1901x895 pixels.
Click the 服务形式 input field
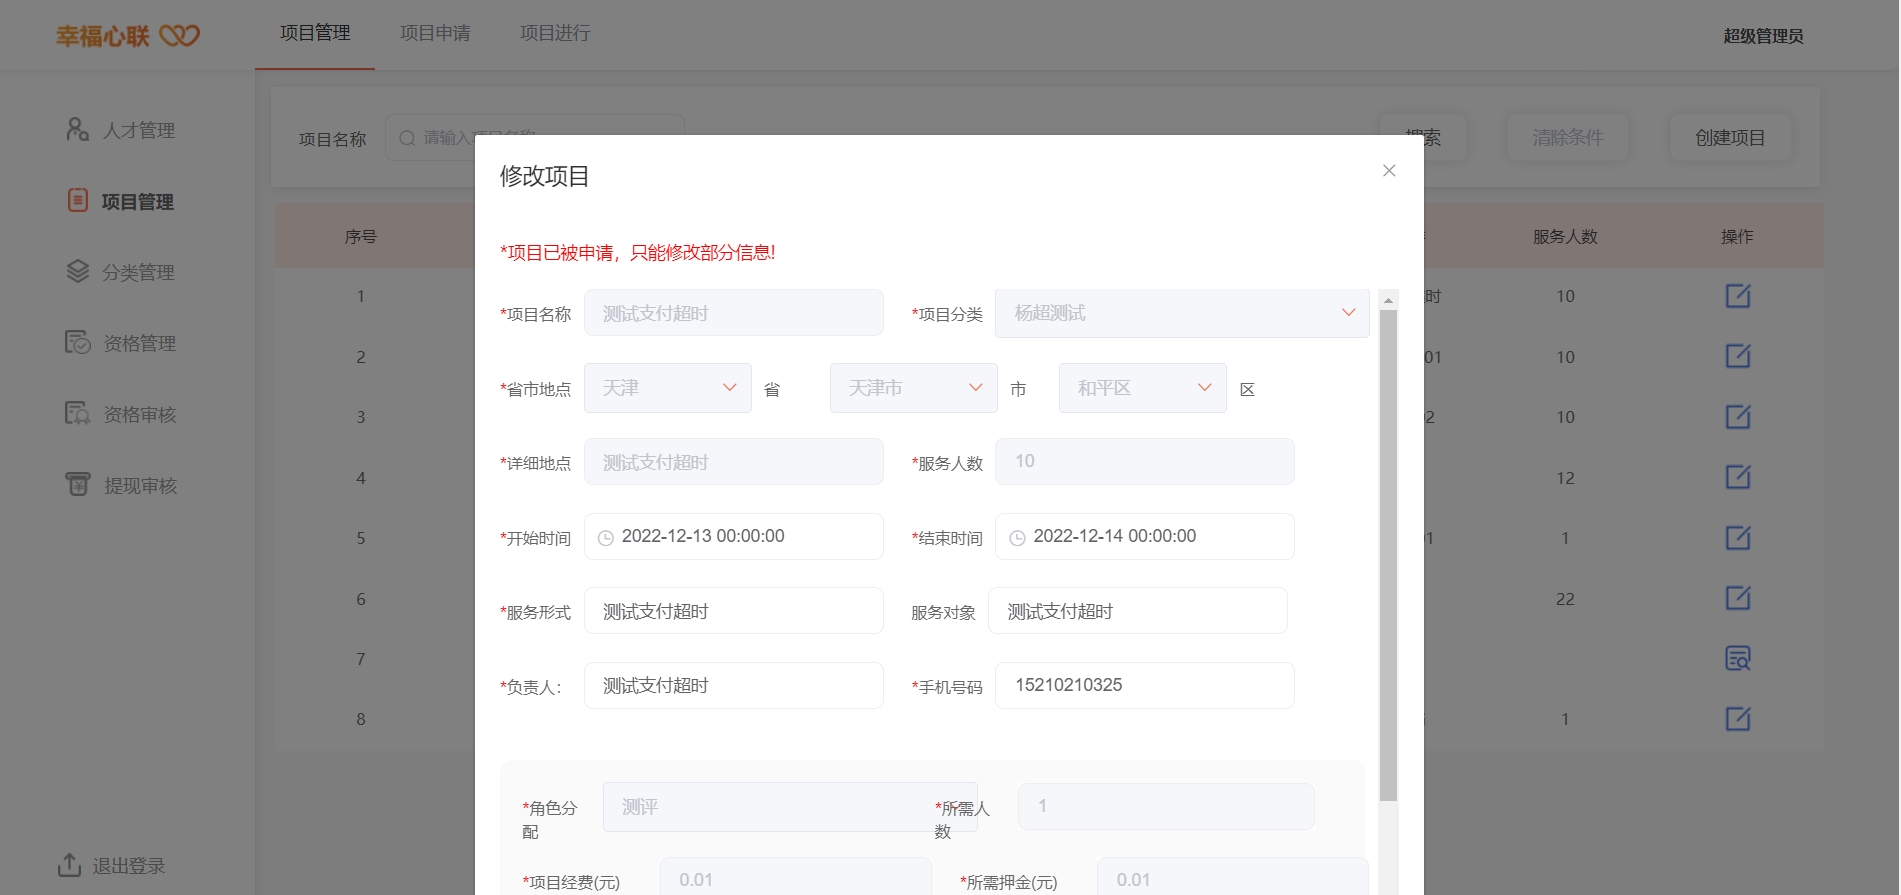coord(734,611)
